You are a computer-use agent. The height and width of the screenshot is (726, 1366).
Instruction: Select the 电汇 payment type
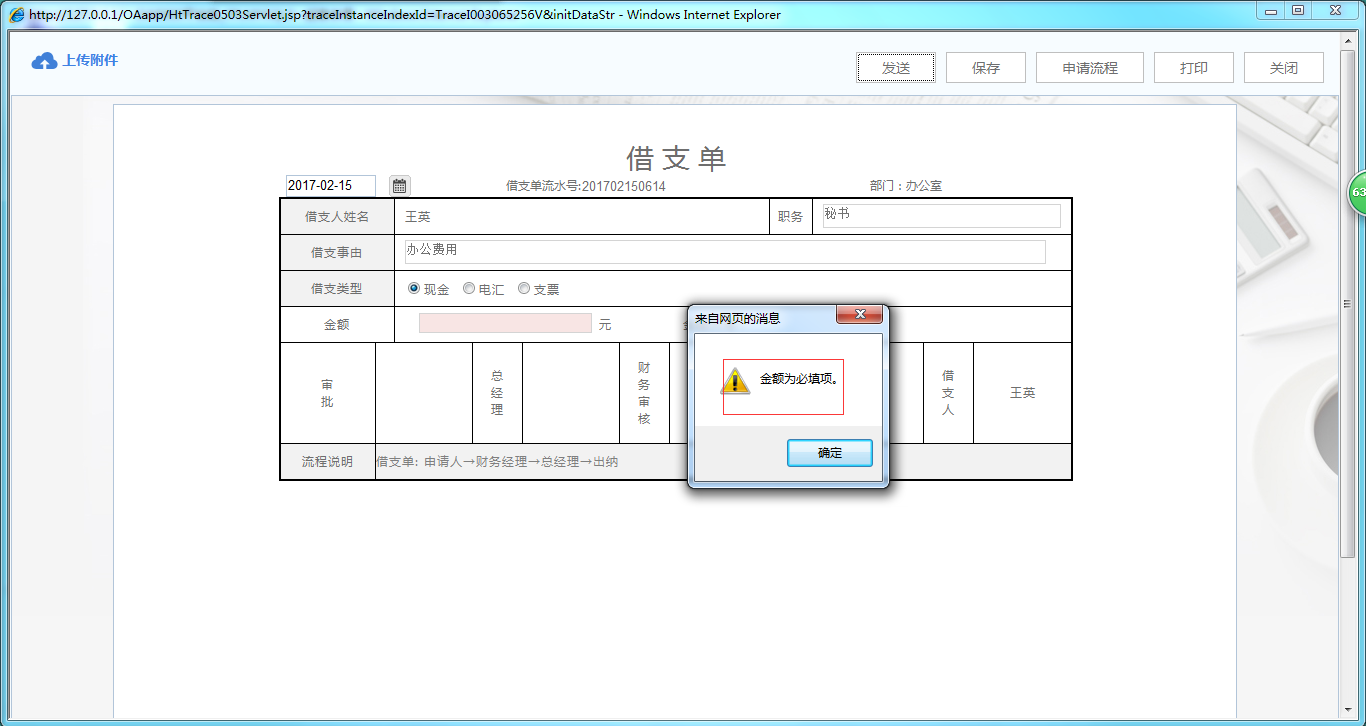468,288
